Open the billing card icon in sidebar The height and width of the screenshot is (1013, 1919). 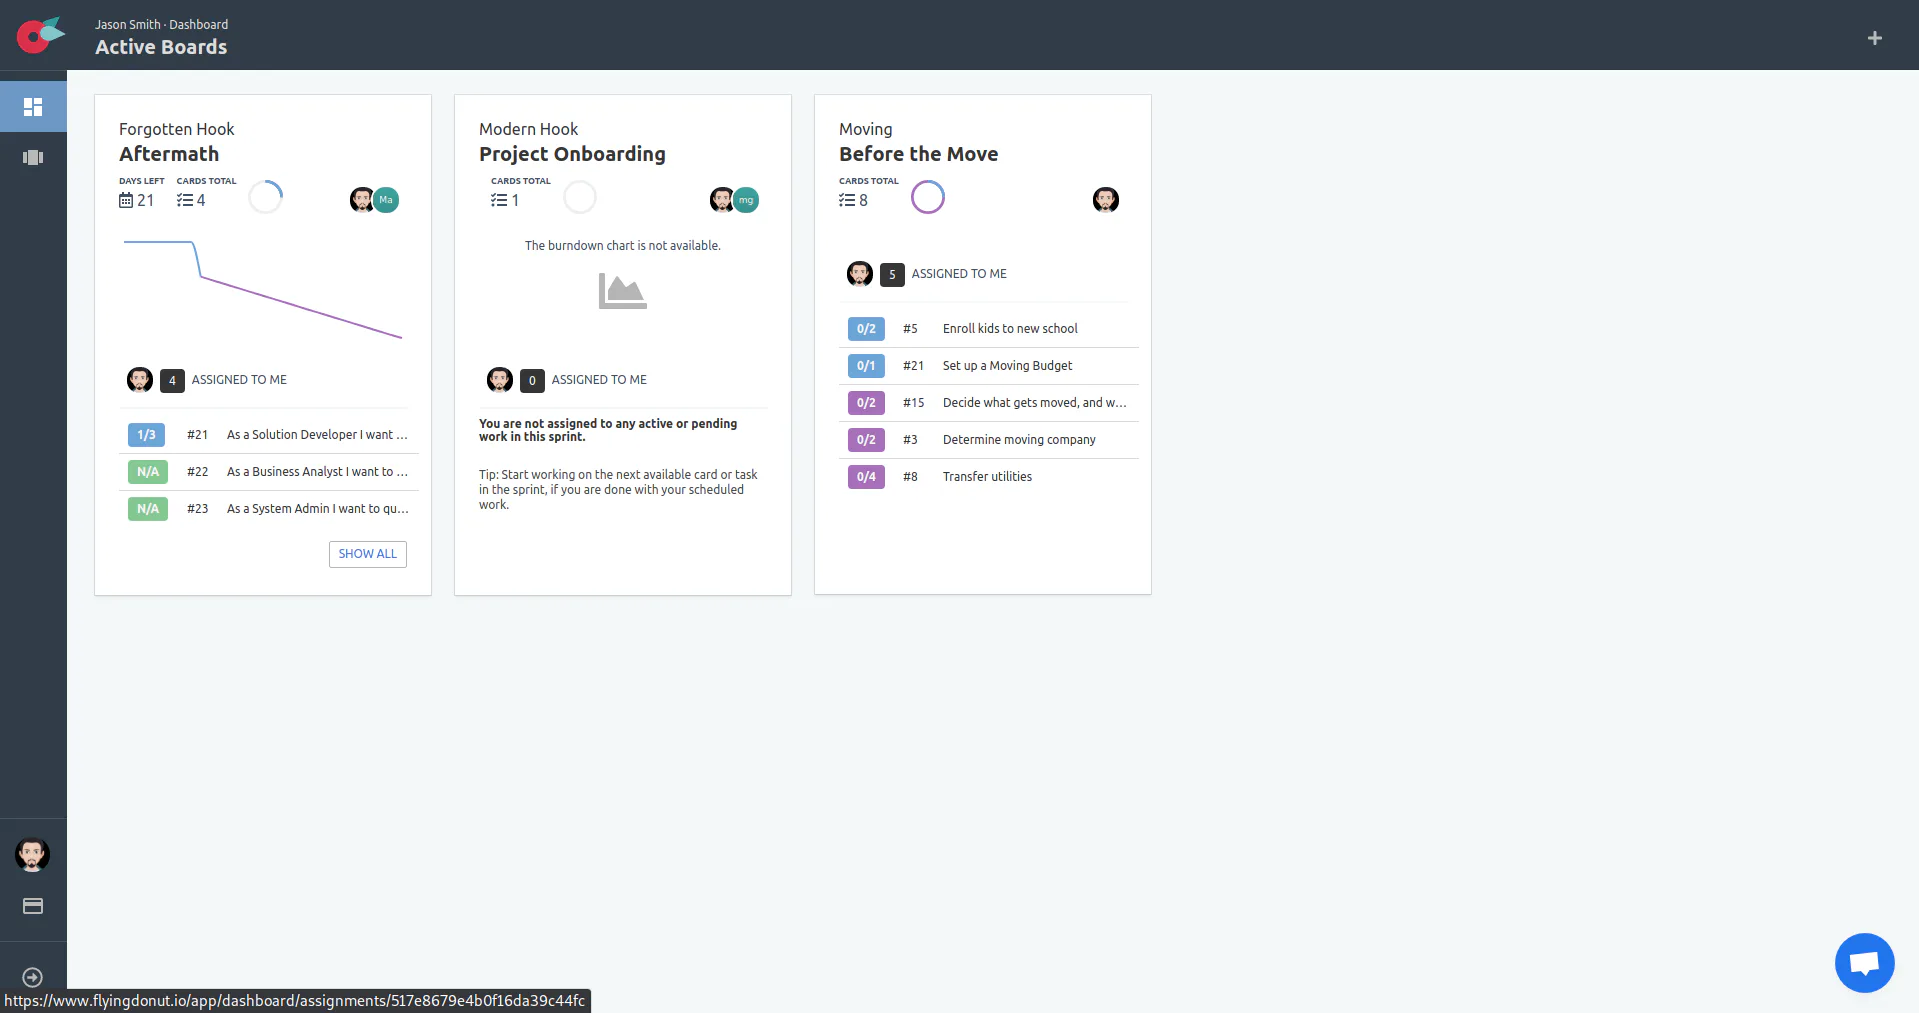(x=33, y=906)
